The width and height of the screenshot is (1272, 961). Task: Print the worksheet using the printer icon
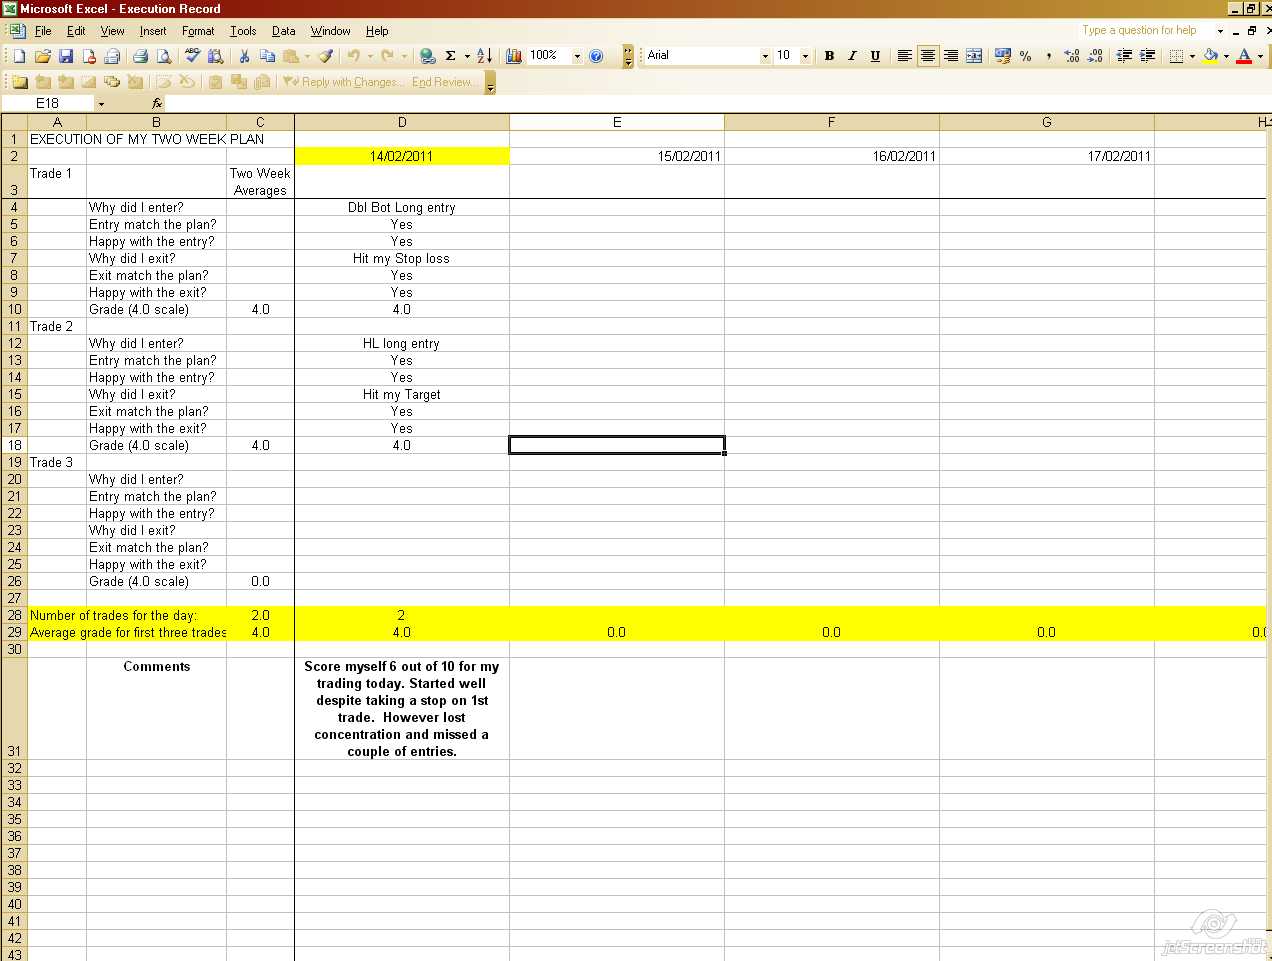pyautogui.click(x=140, y=56)
